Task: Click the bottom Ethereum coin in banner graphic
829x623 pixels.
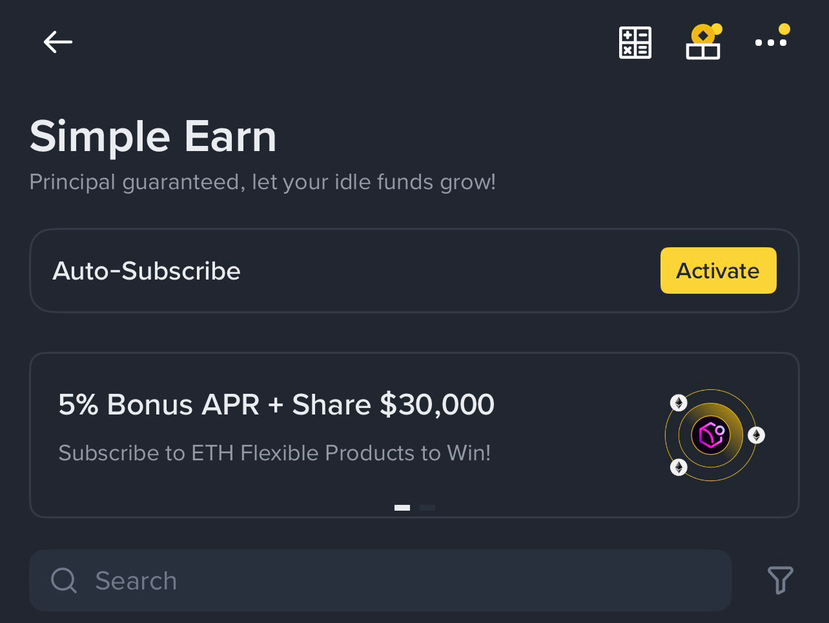Action: (x=679, y=467)
